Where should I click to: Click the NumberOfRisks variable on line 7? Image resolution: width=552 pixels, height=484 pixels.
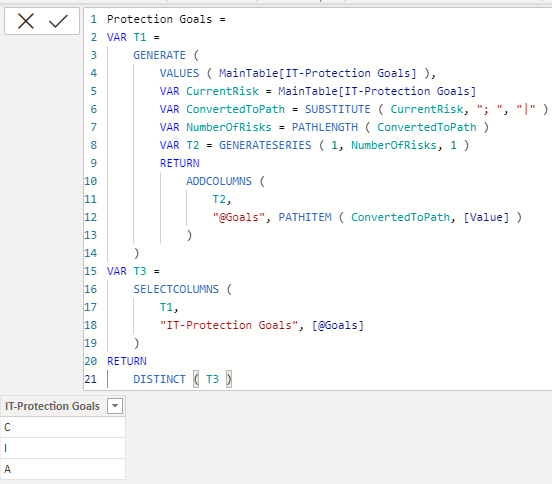tap(229, 127)
